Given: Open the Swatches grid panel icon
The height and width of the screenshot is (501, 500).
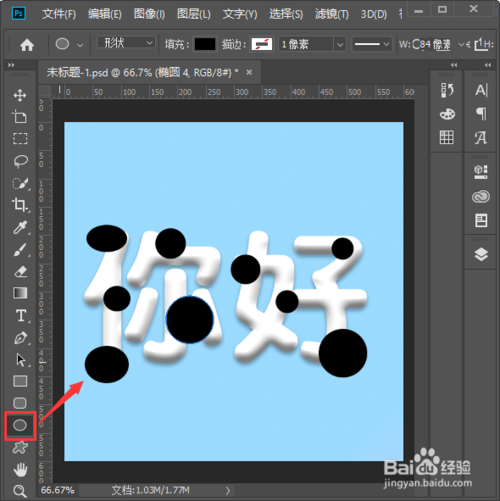Looking at the screenshot, I should pos(447,137).
